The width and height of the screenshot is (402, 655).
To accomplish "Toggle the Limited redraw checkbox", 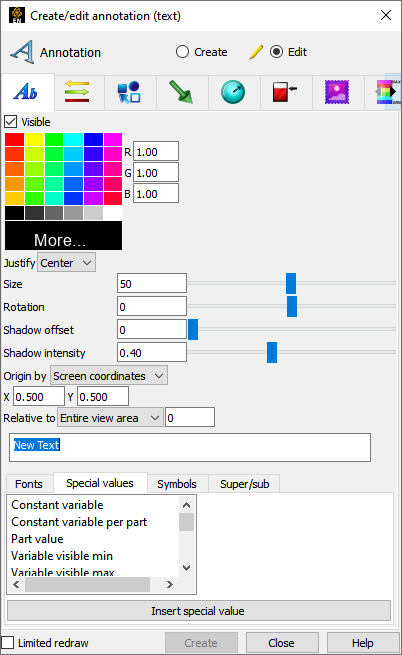I will coord(8,642).
